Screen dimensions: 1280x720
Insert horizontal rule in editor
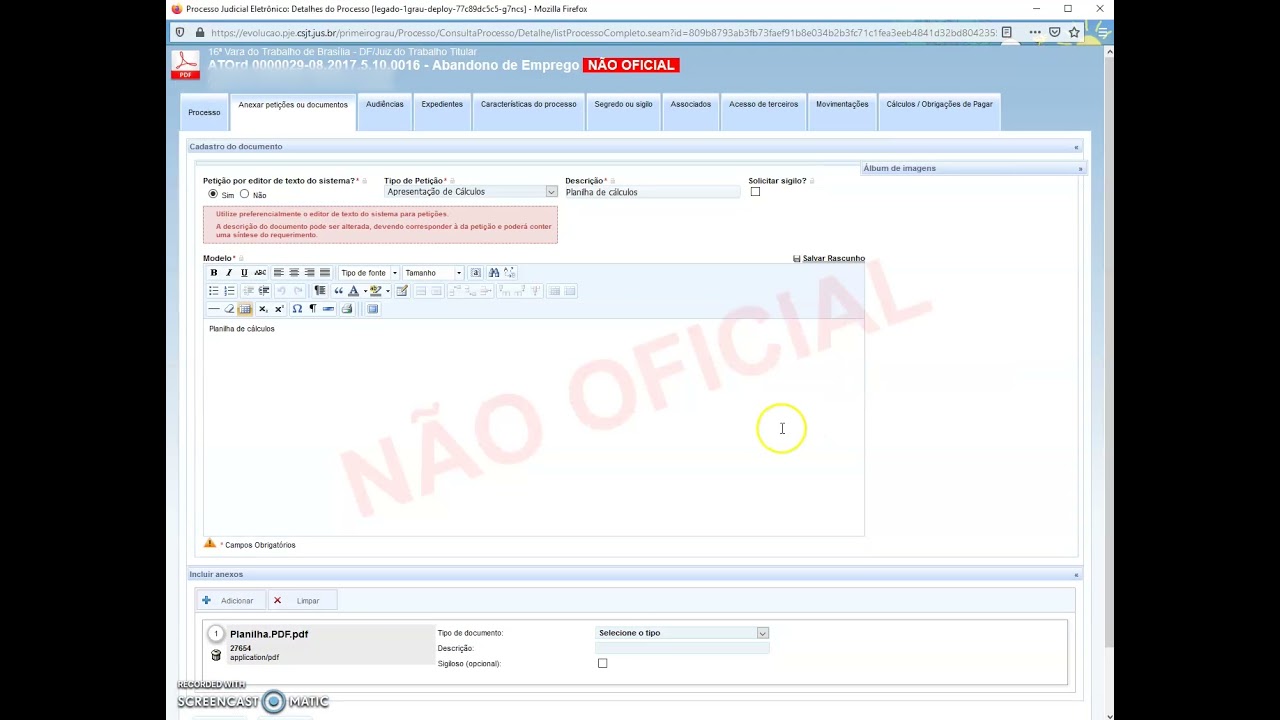click(214, 309)
